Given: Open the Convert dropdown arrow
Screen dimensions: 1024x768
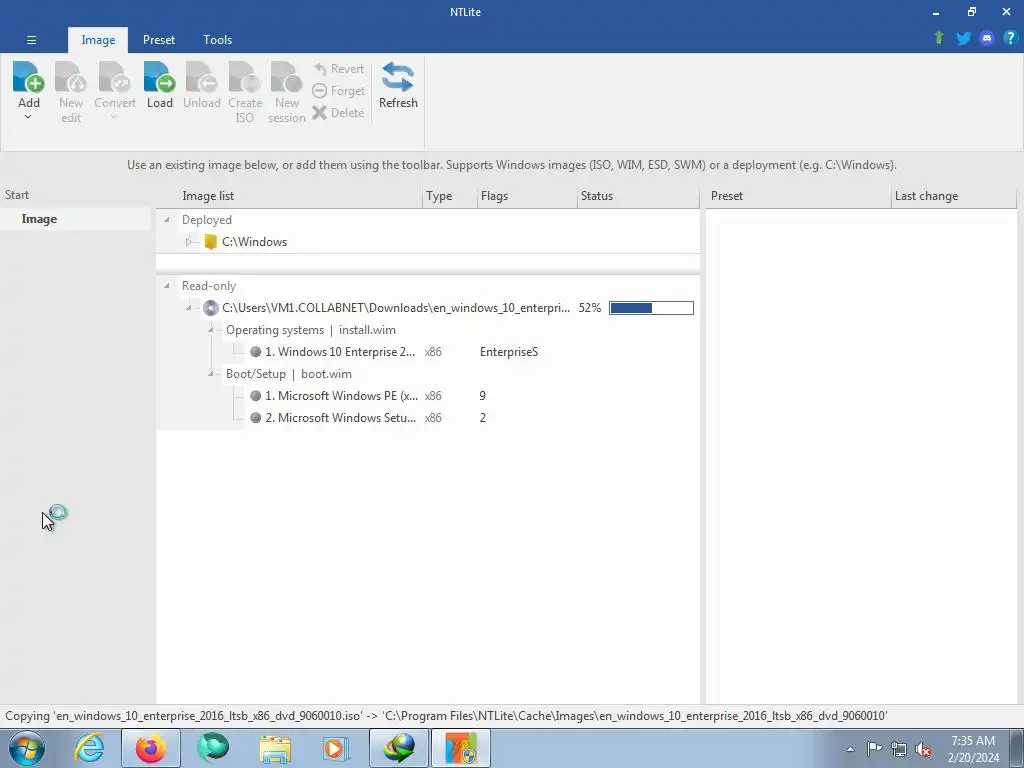Looking at the screenshot, I should pyautogui.click(x=114, y=118).
